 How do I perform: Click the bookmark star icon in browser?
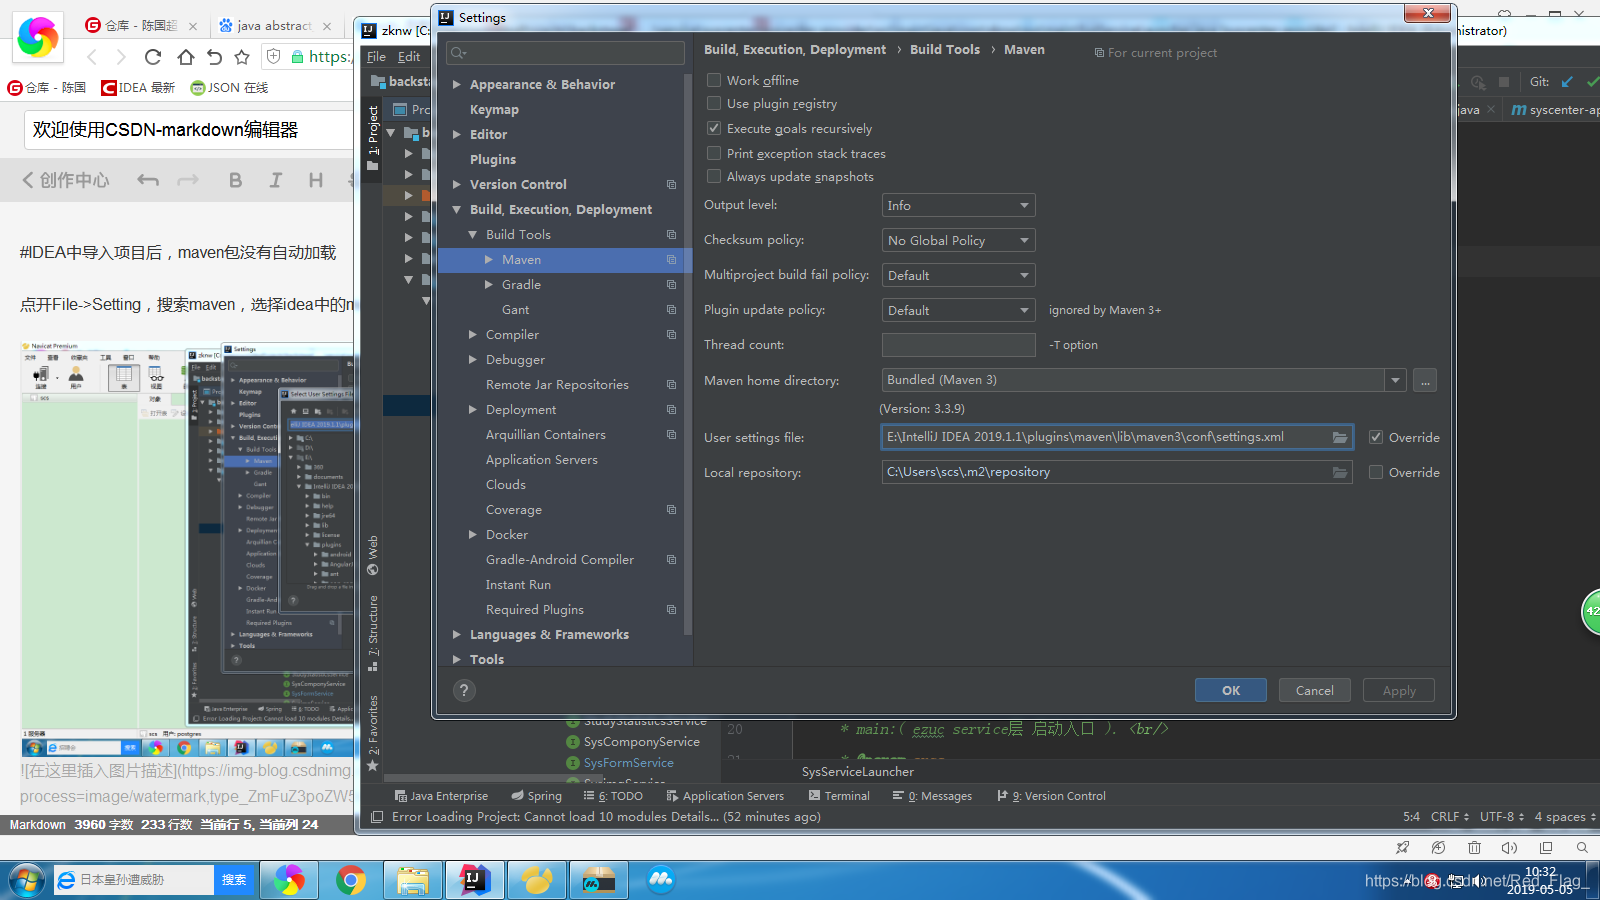[242, 57]
